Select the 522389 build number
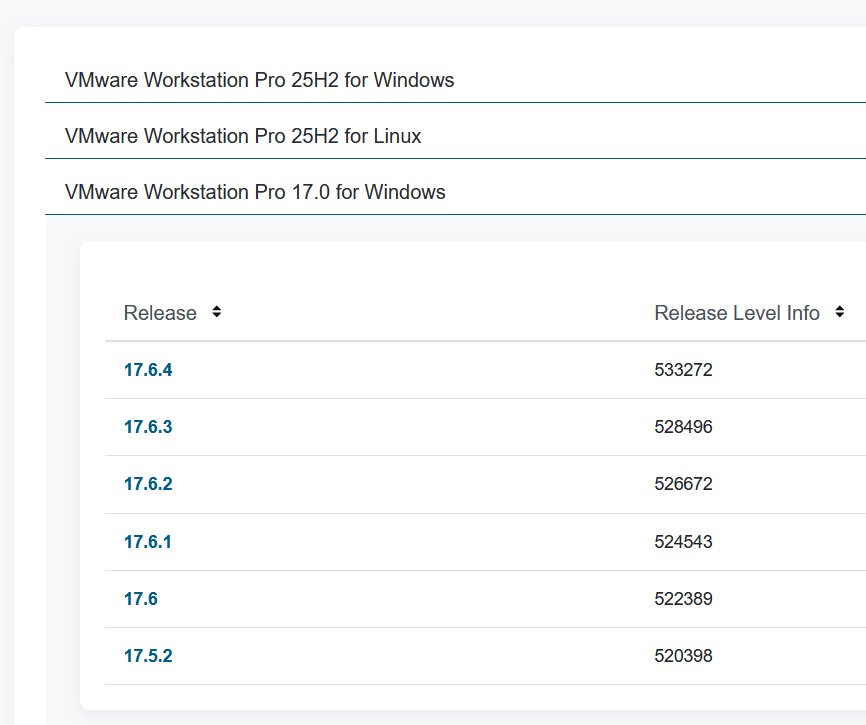Screen dimensions: 866x725 683,599
